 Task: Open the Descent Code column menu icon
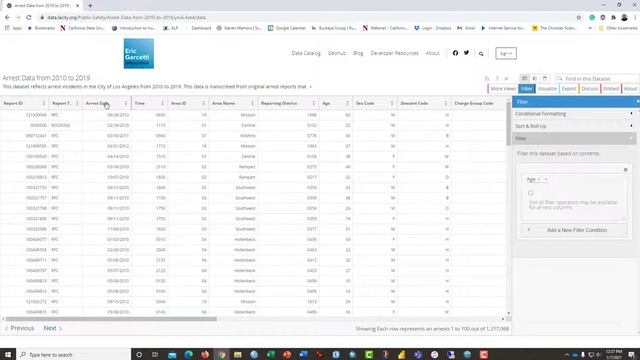(445, 103)
